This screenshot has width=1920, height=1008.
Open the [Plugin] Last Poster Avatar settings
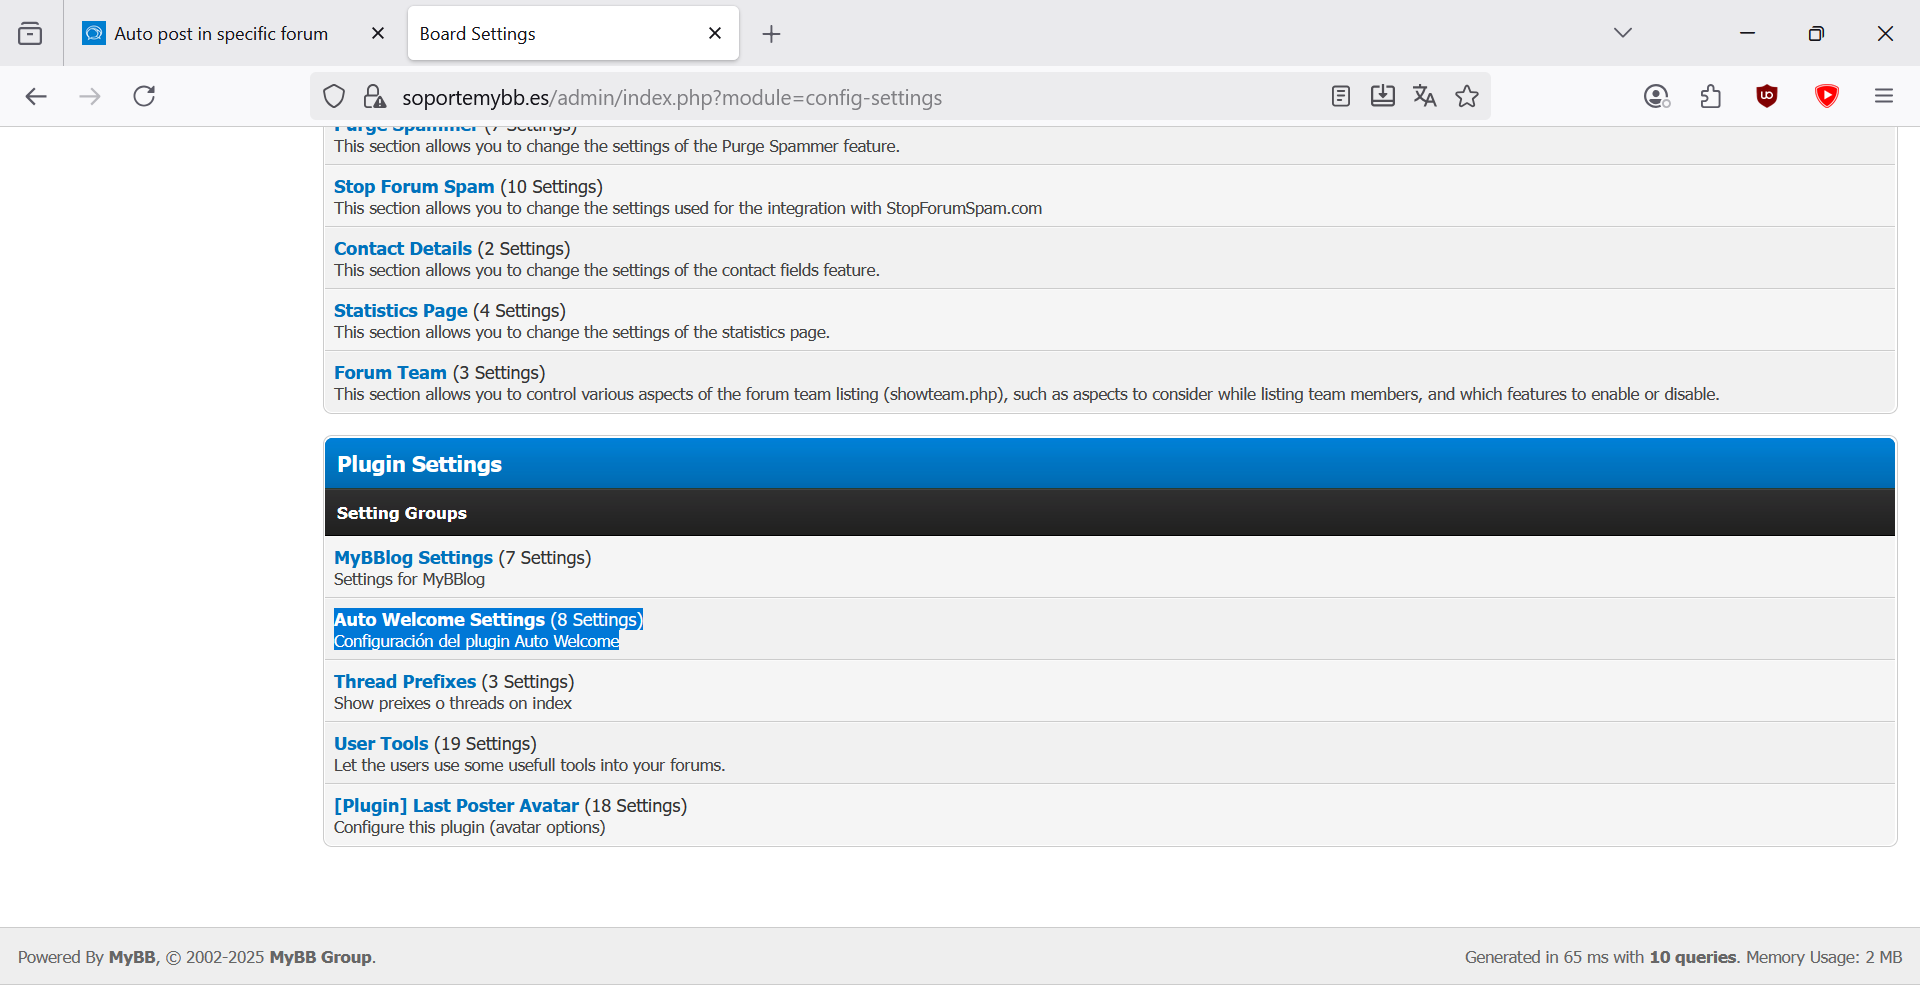pos(456,806)
